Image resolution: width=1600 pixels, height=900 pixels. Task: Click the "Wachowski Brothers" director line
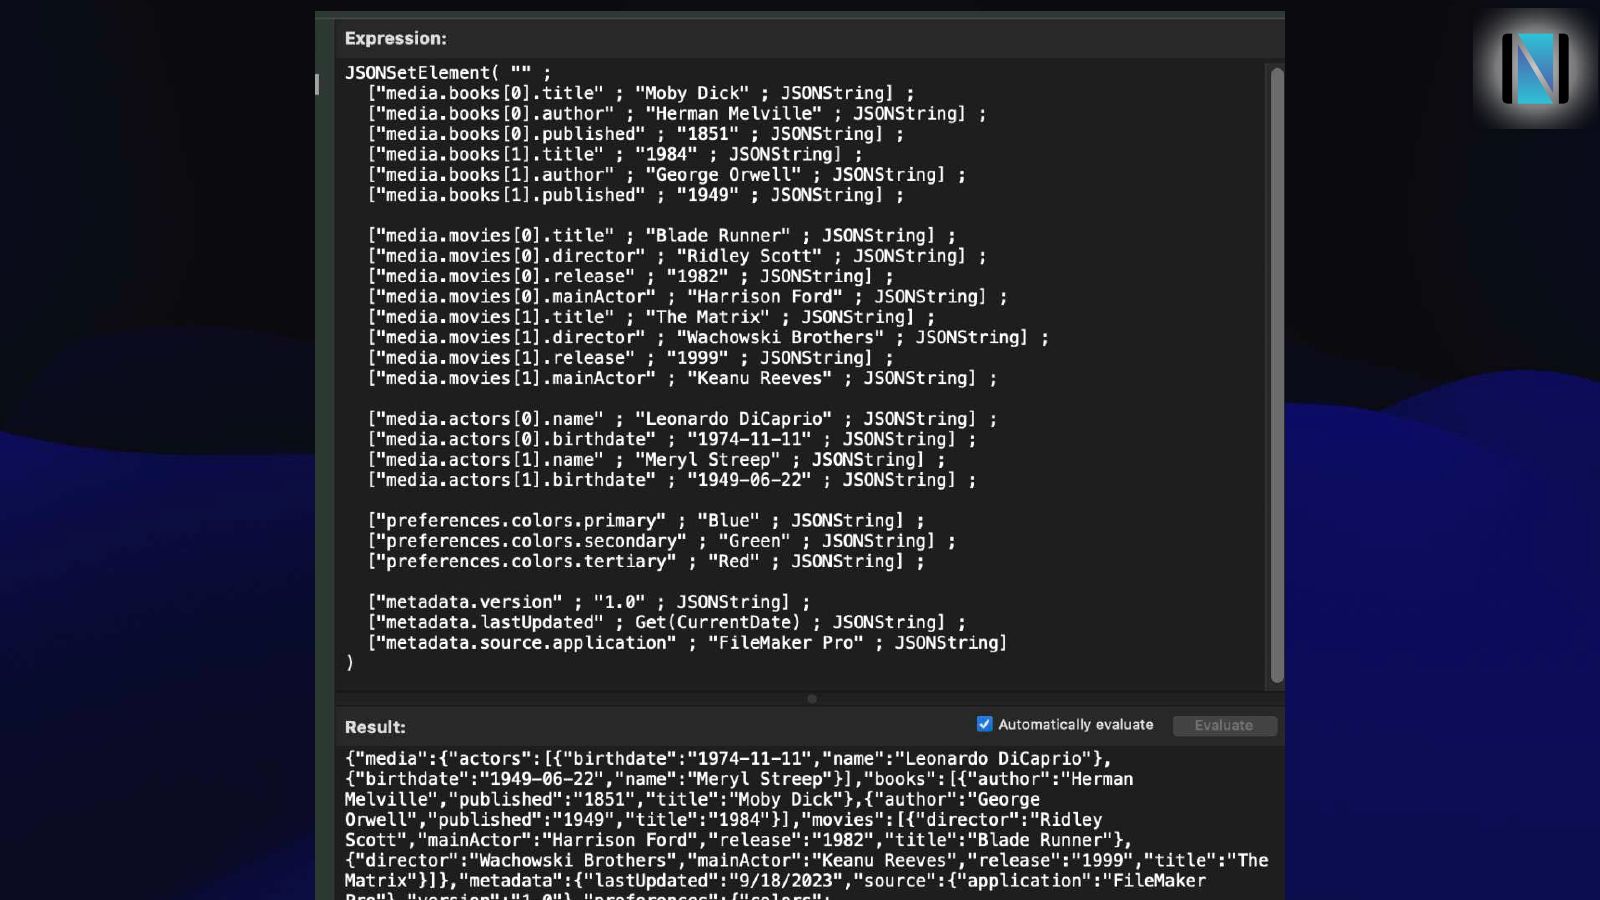708,338
